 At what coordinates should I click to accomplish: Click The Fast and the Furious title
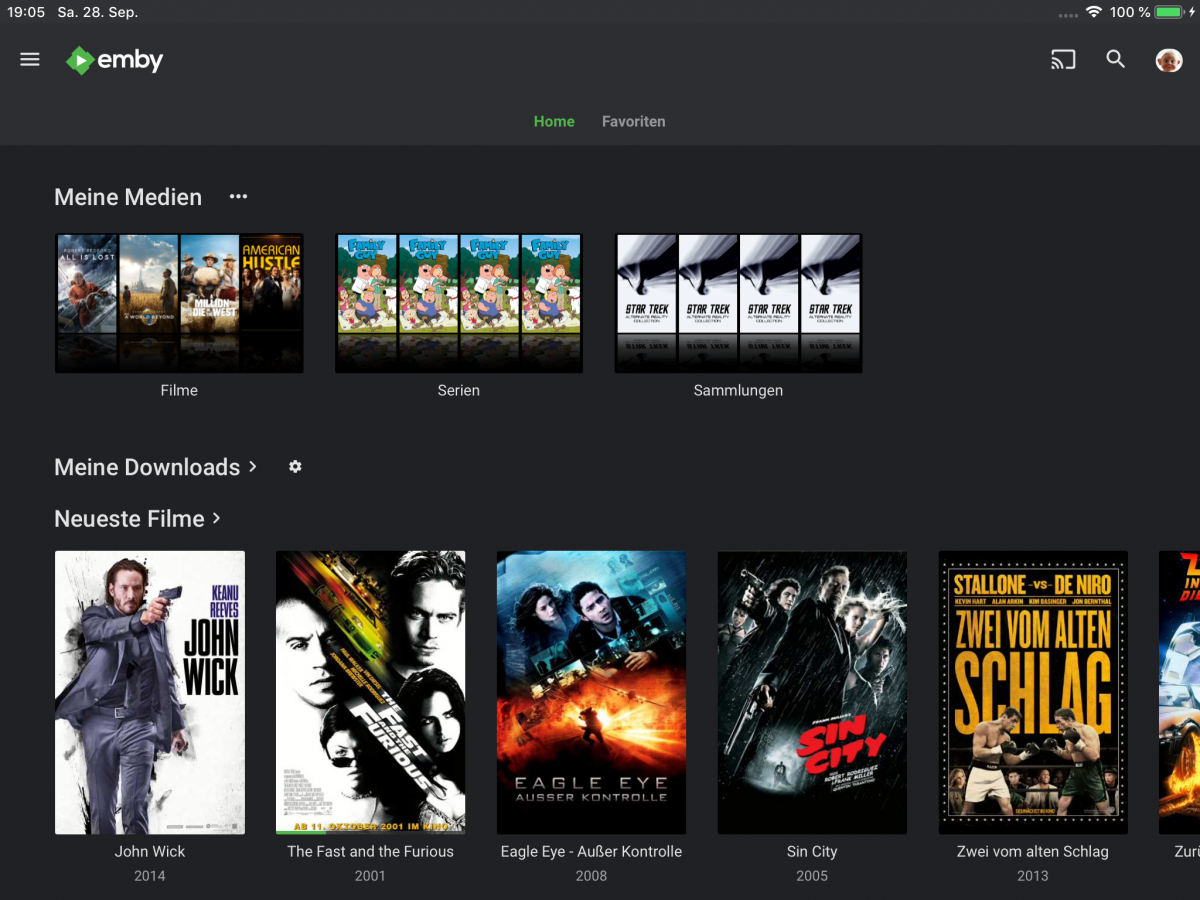click(x=370, y=852)
